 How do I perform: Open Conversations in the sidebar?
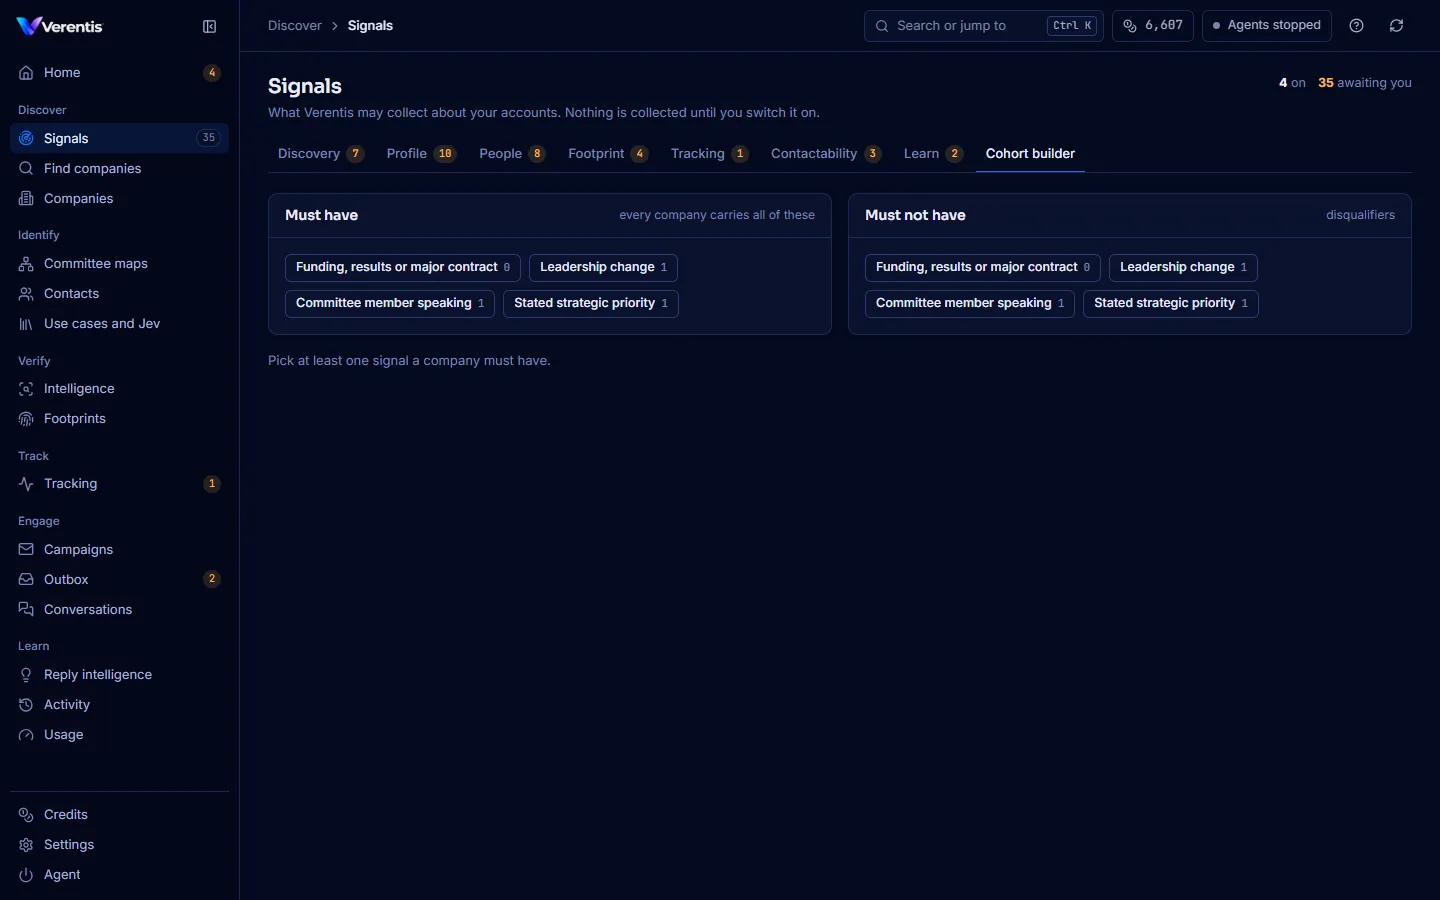tap(119, 610)
